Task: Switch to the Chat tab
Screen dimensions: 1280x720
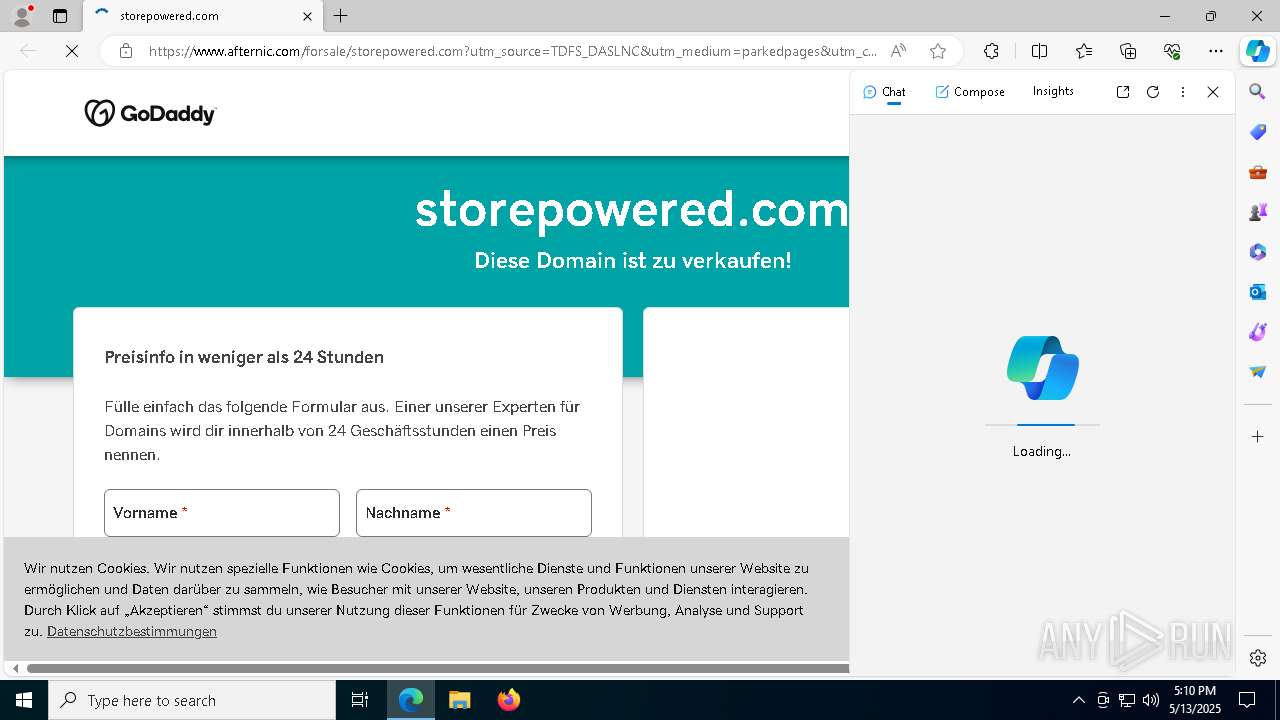Action: (884, 92)
